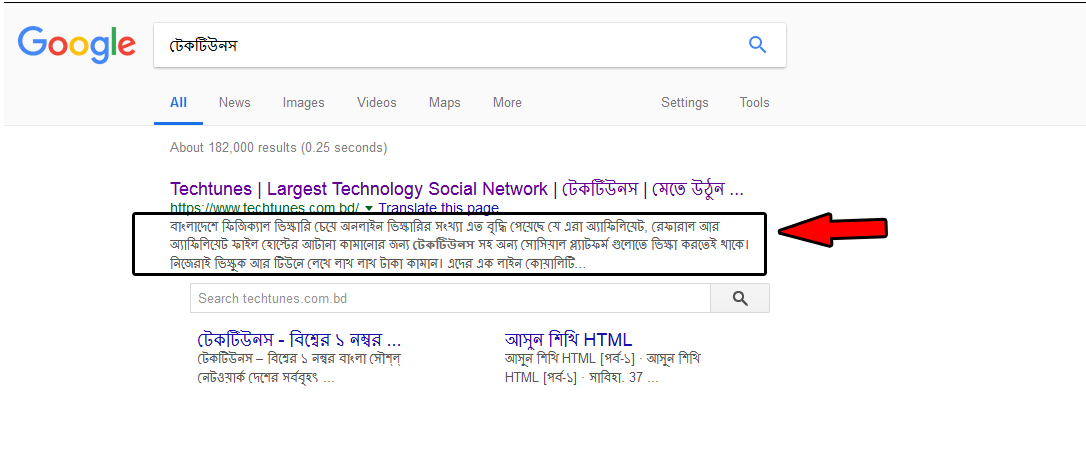
Task: Click the sitelink snippet নেটওয়ার্ক দেশের সর্ববৃহৎ
Action: tap(267, 380)
